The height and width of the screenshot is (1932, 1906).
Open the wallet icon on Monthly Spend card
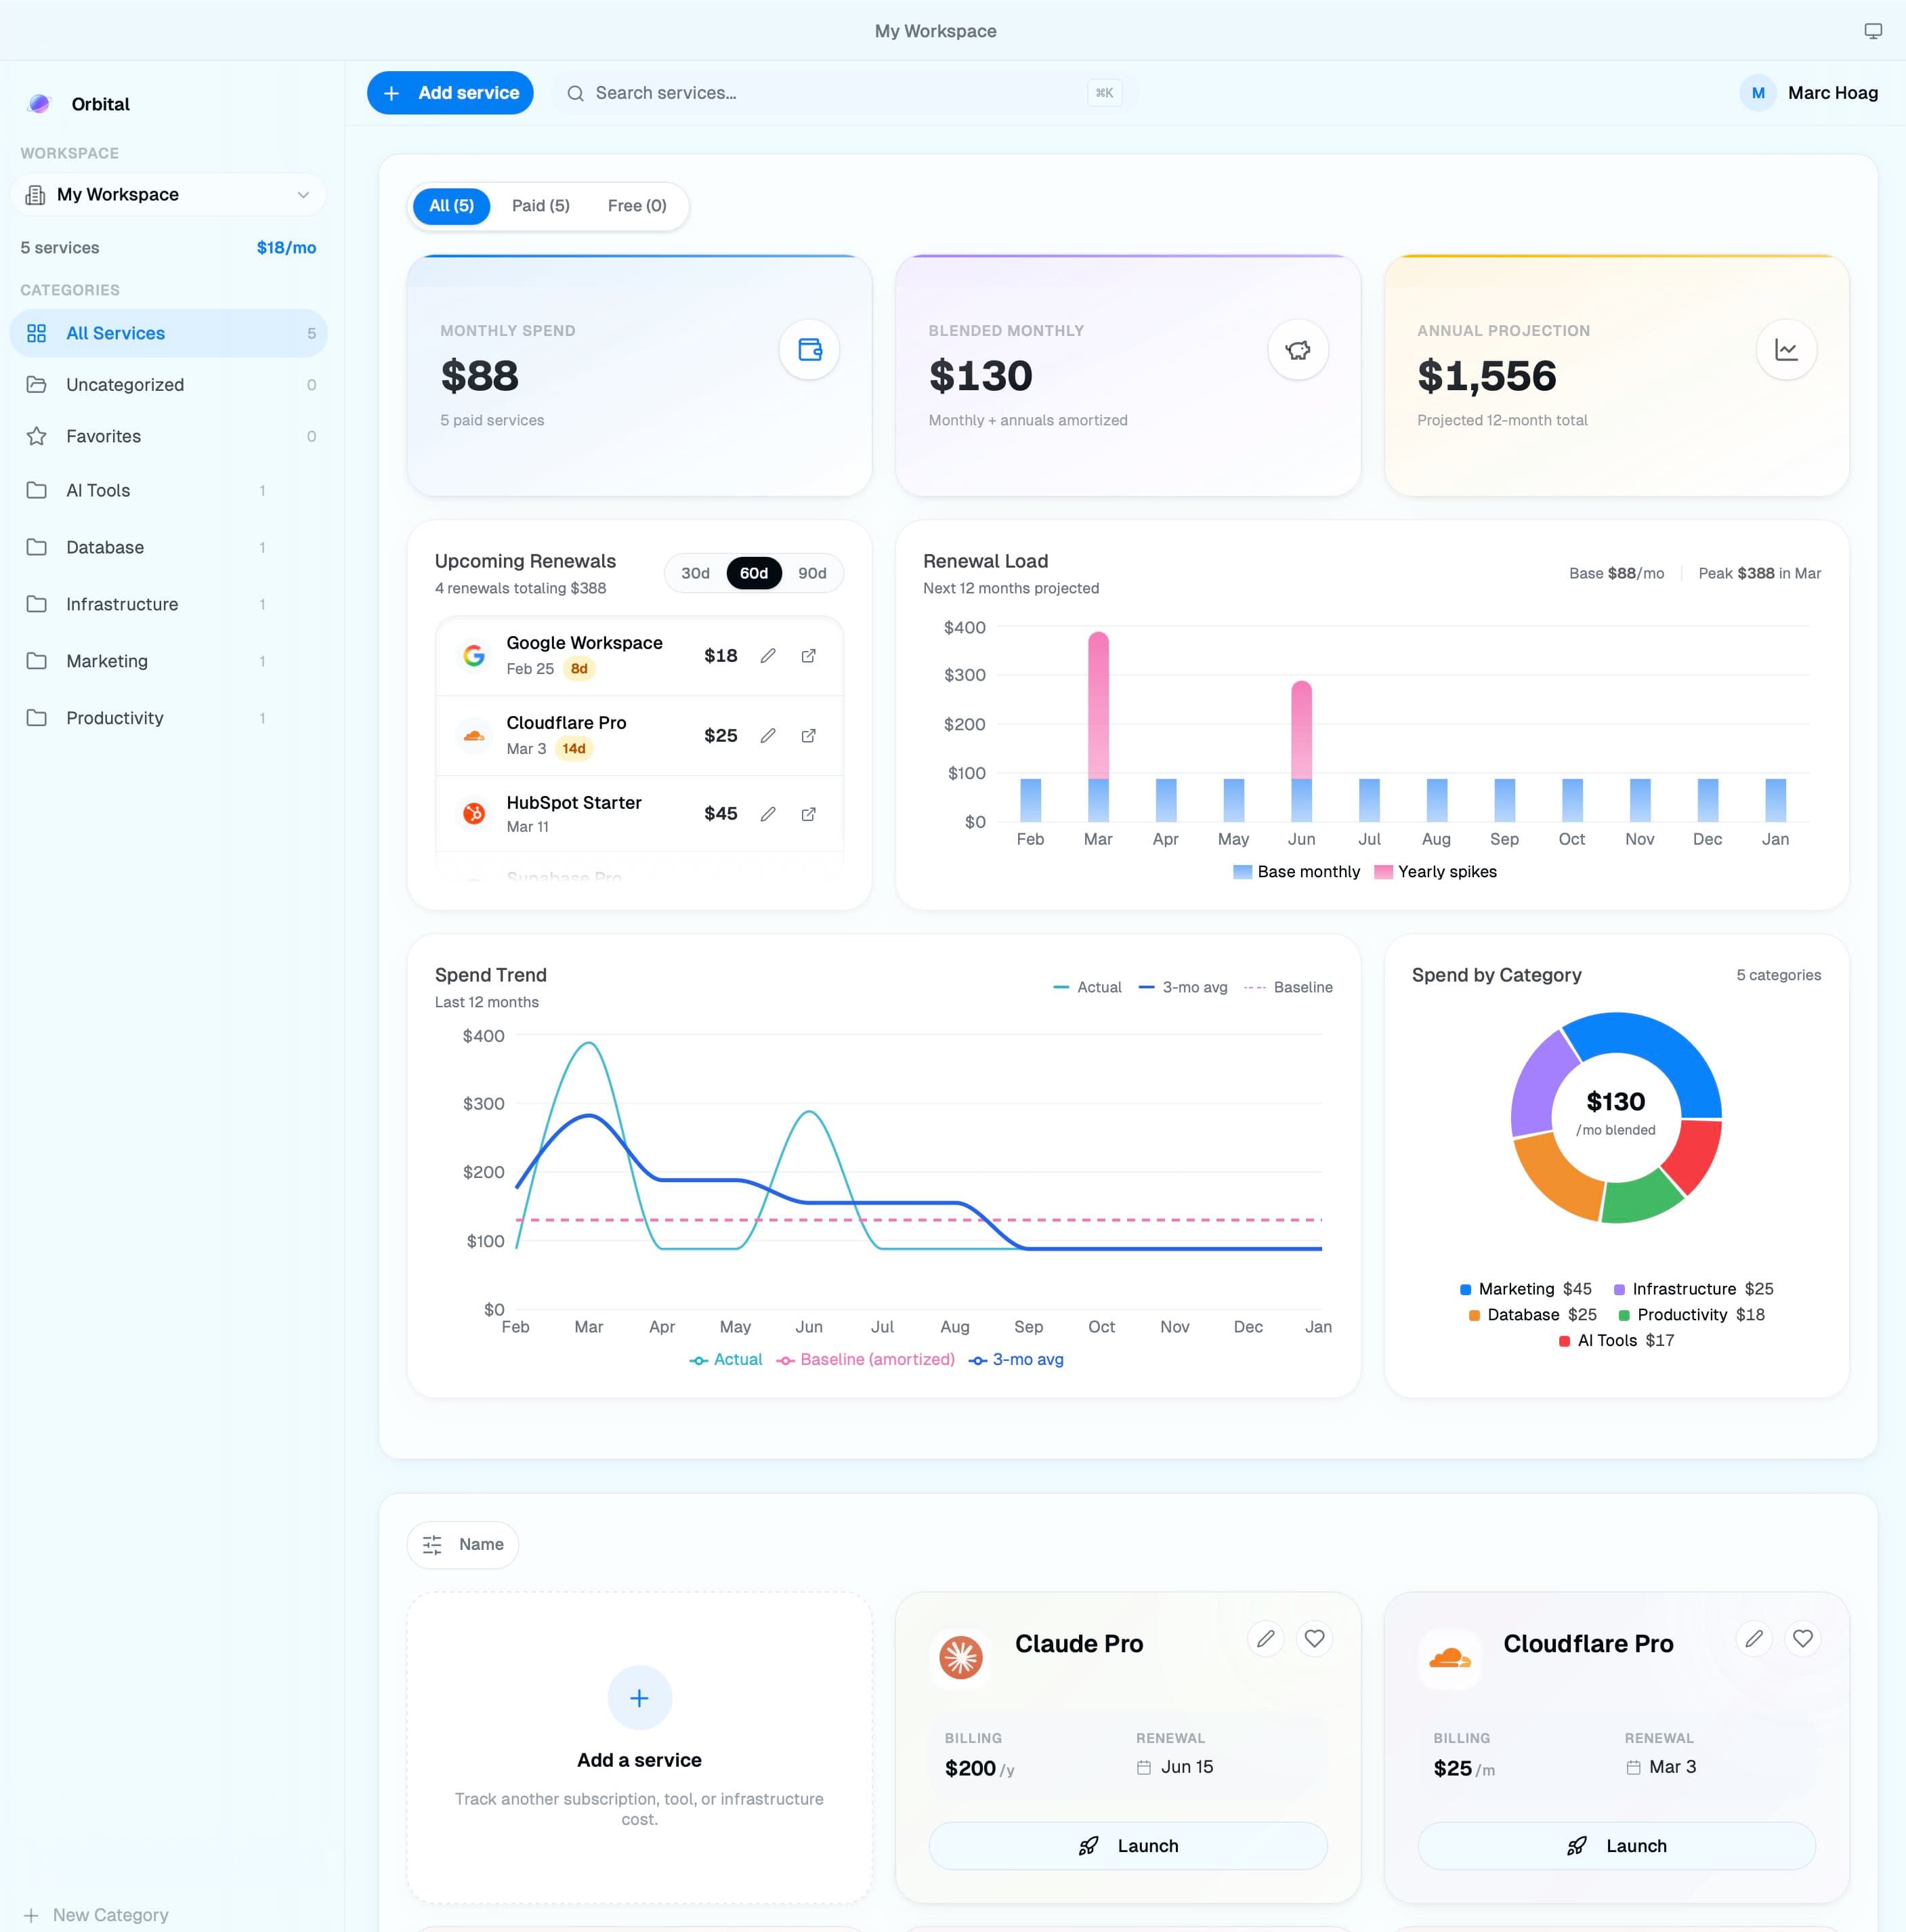[x=808, y=350]
